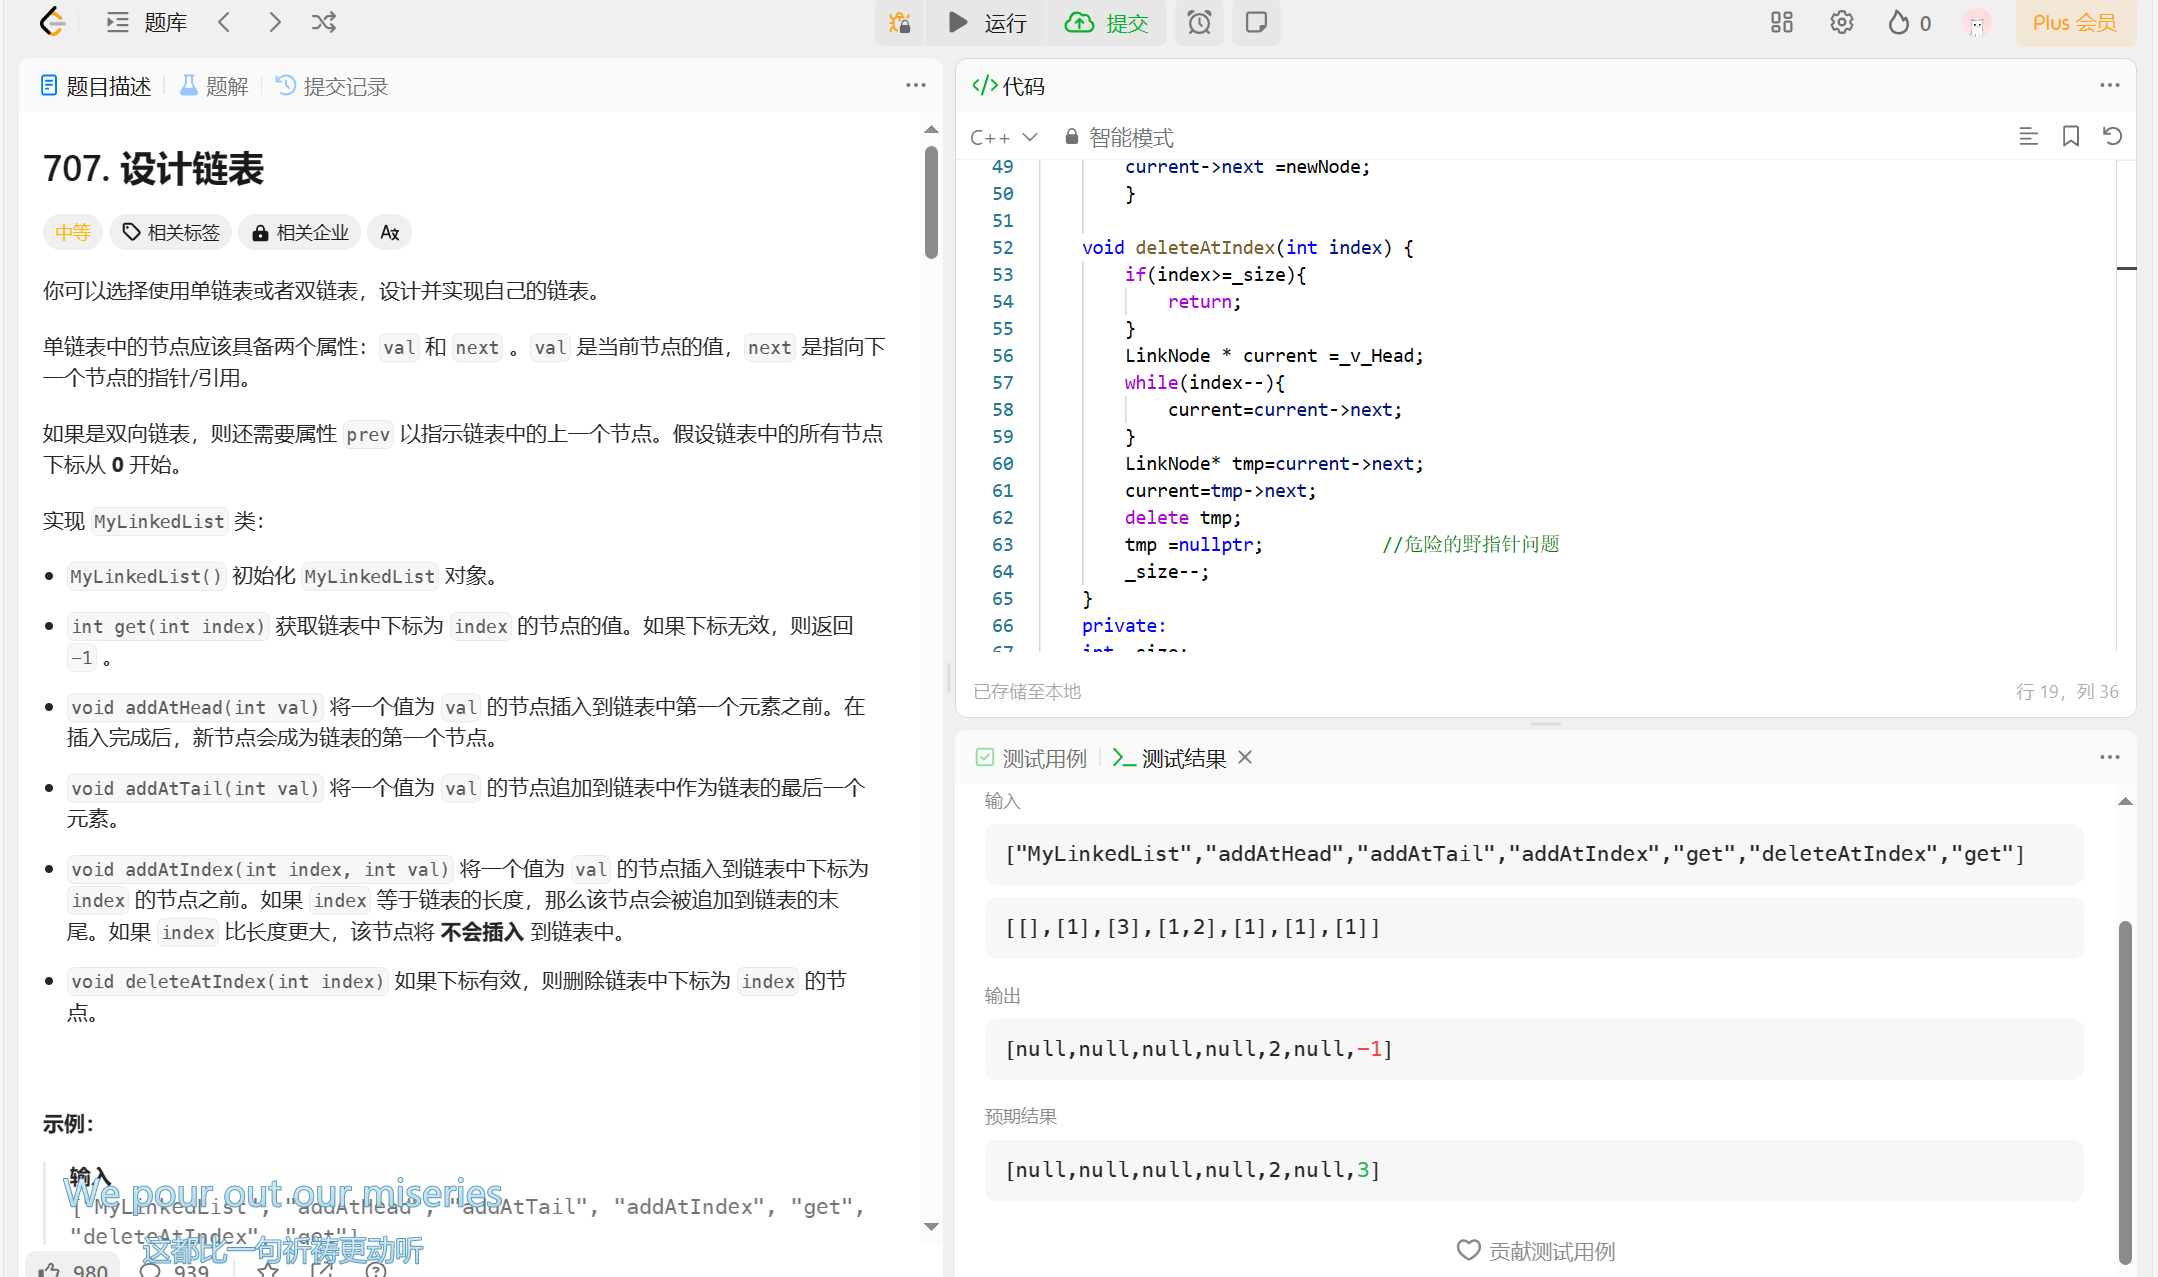Click the 'delete tmp;' code line

point(1182,517)
